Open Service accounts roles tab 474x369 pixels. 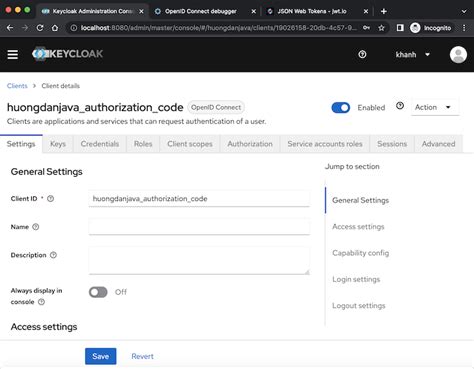(325, 144)
